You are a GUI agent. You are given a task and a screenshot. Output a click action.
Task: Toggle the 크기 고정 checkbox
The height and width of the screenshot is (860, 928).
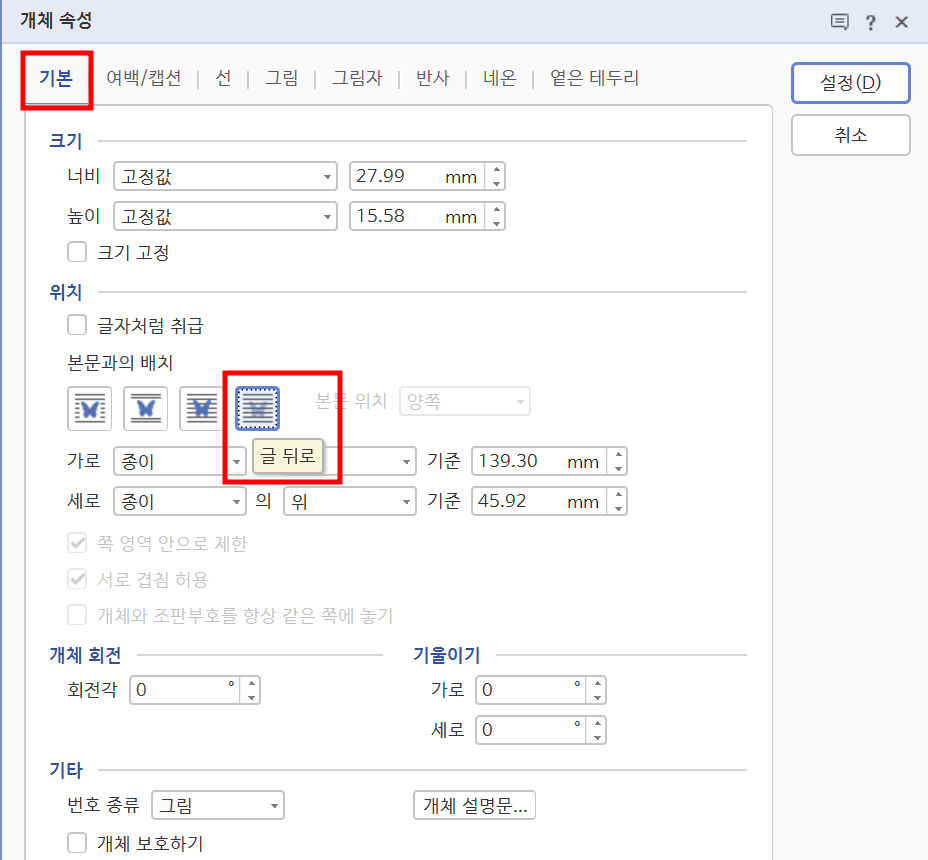pos(77,252)
